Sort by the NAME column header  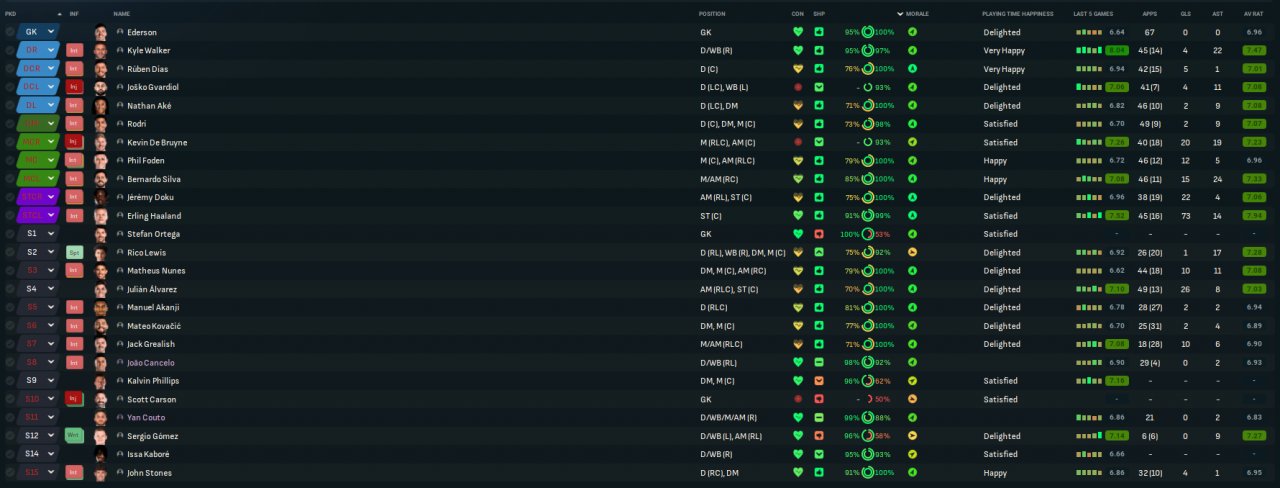pyautogui.click(x=122, y=14)
